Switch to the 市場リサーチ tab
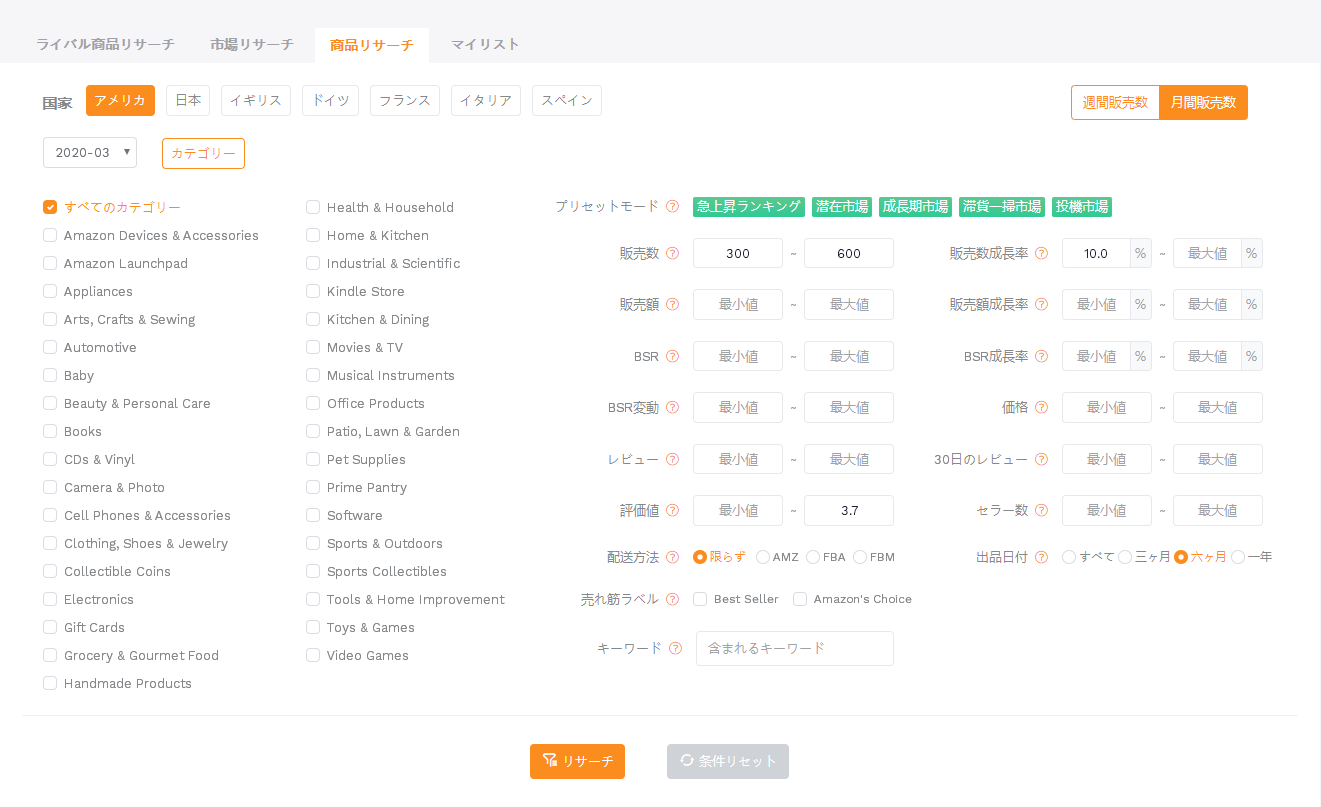This screenshot has width=1321, height=807. point(252,45)
